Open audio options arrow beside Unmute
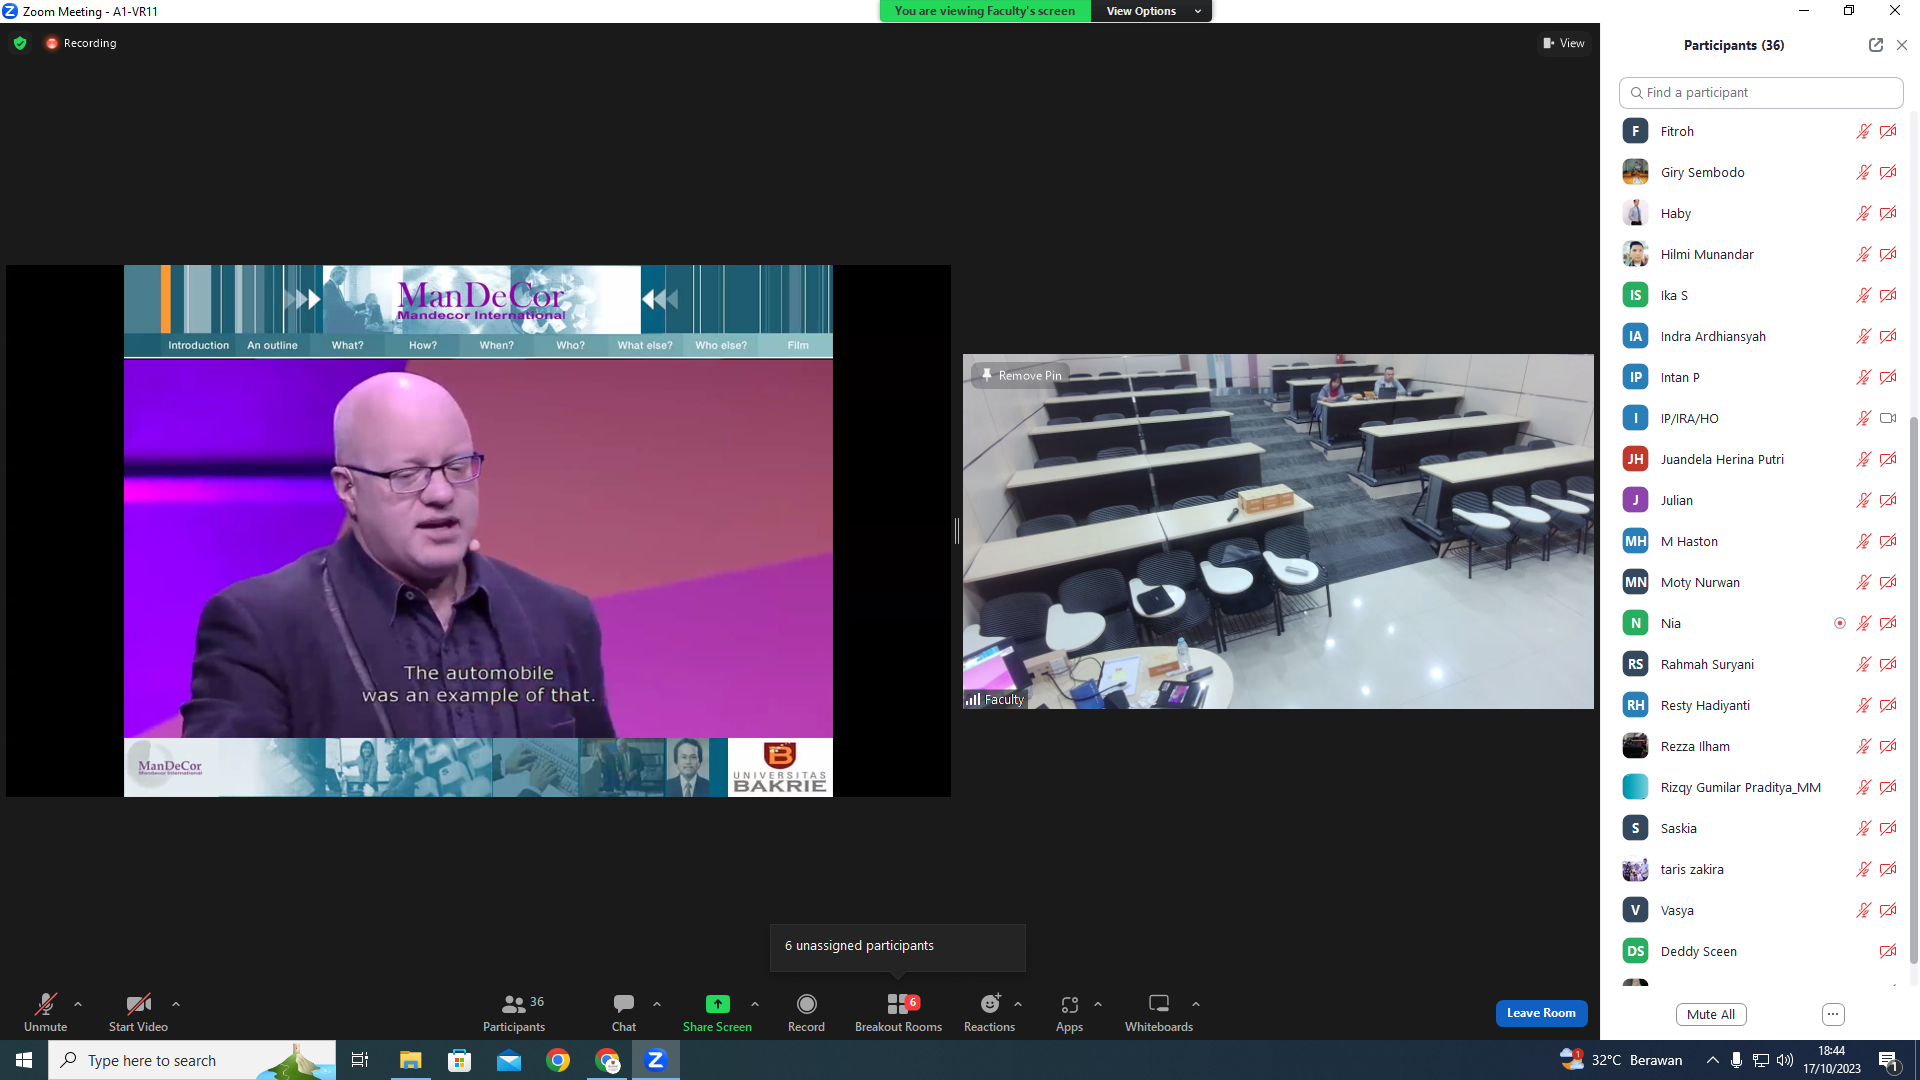Viewport: 1920px width, 1080px height. 78,1004
